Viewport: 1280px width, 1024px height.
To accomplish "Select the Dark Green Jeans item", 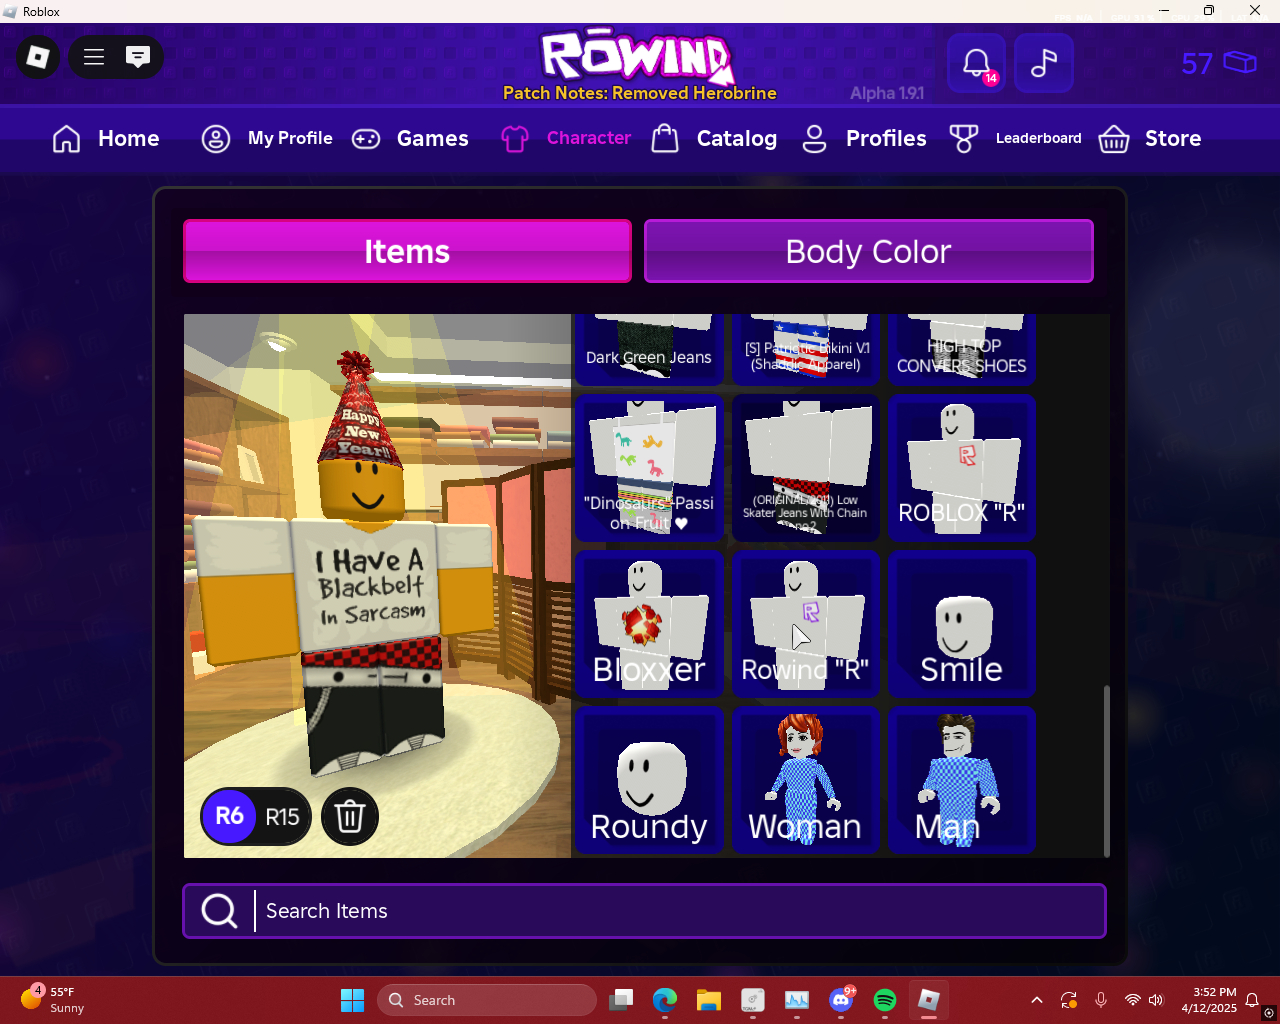I will (649, 349).
